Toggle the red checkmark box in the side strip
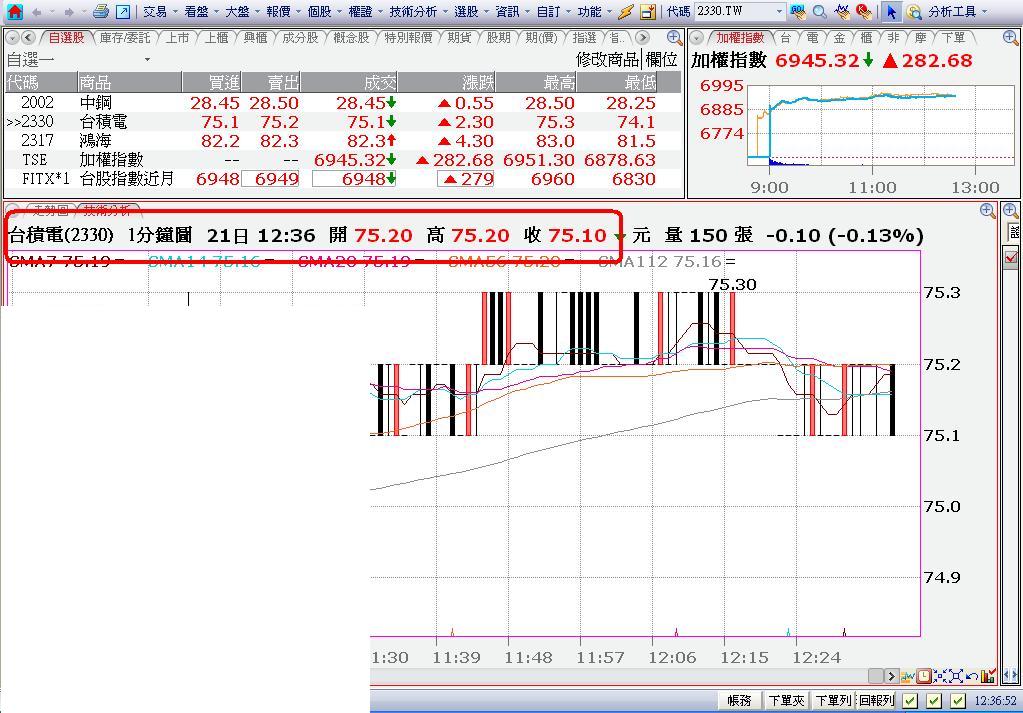The width and height of the screenshot is (1023, 713). click(x=1011, y=257)
